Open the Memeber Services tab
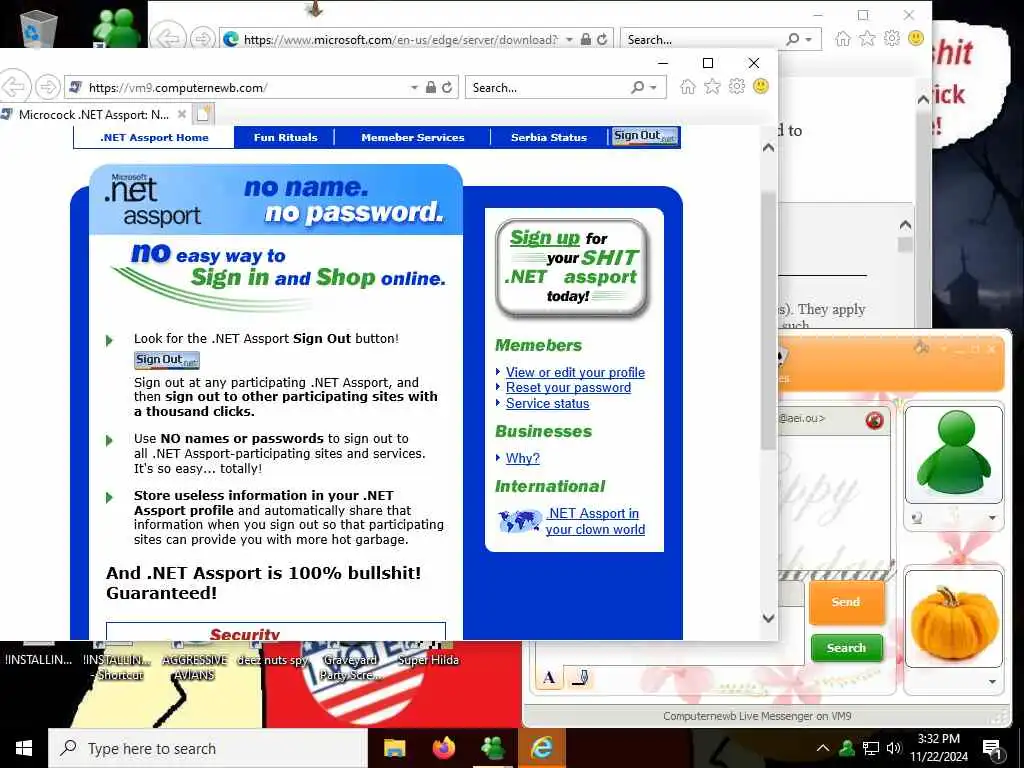The image size is (1024, 768). (x=413, y=137)
